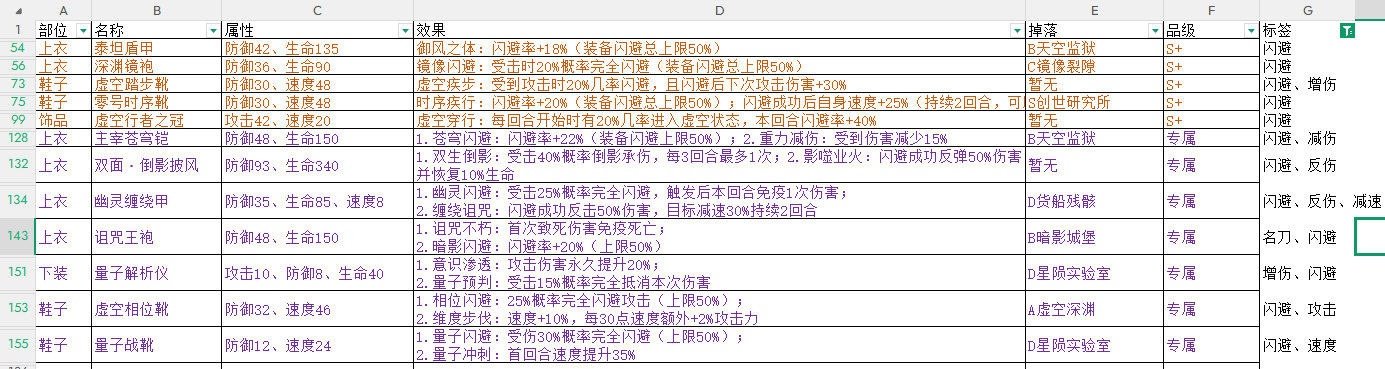Click the cell 防御93、生命340
1385x369 pixels.
click(317, 165)
